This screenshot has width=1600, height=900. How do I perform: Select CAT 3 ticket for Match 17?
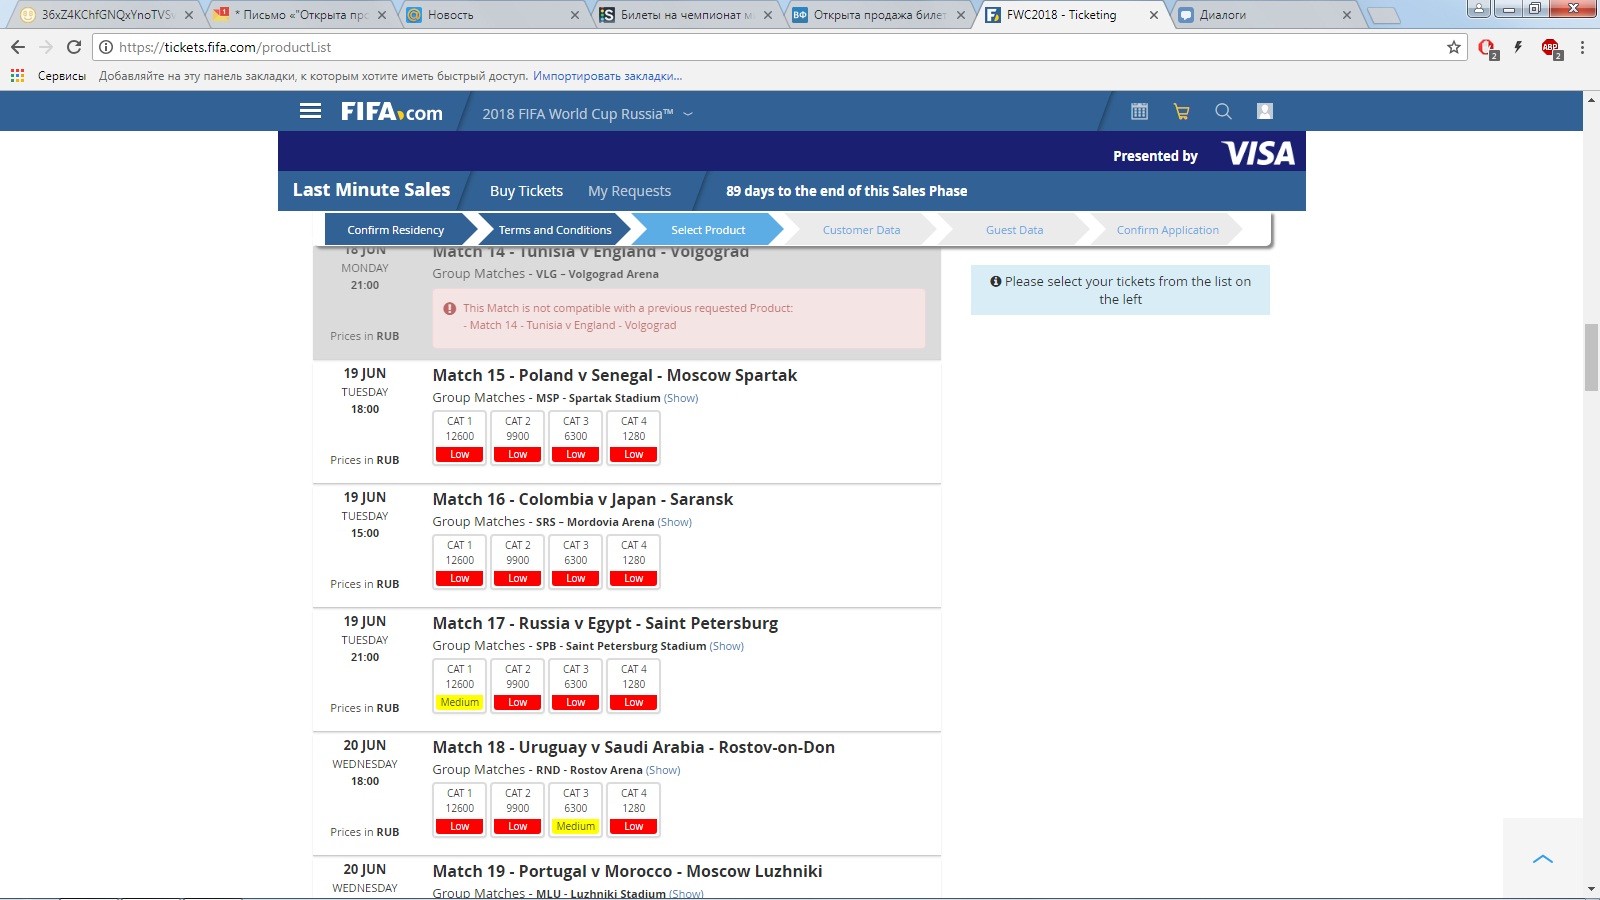[576, 686]
